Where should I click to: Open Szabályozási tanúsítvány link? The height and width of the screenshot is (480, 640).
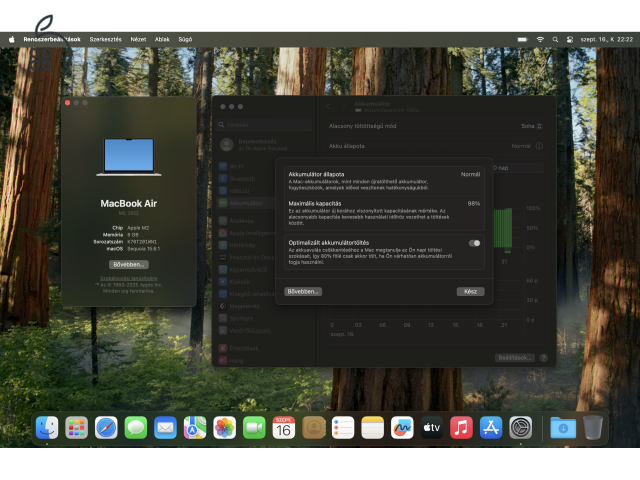click(x=129, y=278)
